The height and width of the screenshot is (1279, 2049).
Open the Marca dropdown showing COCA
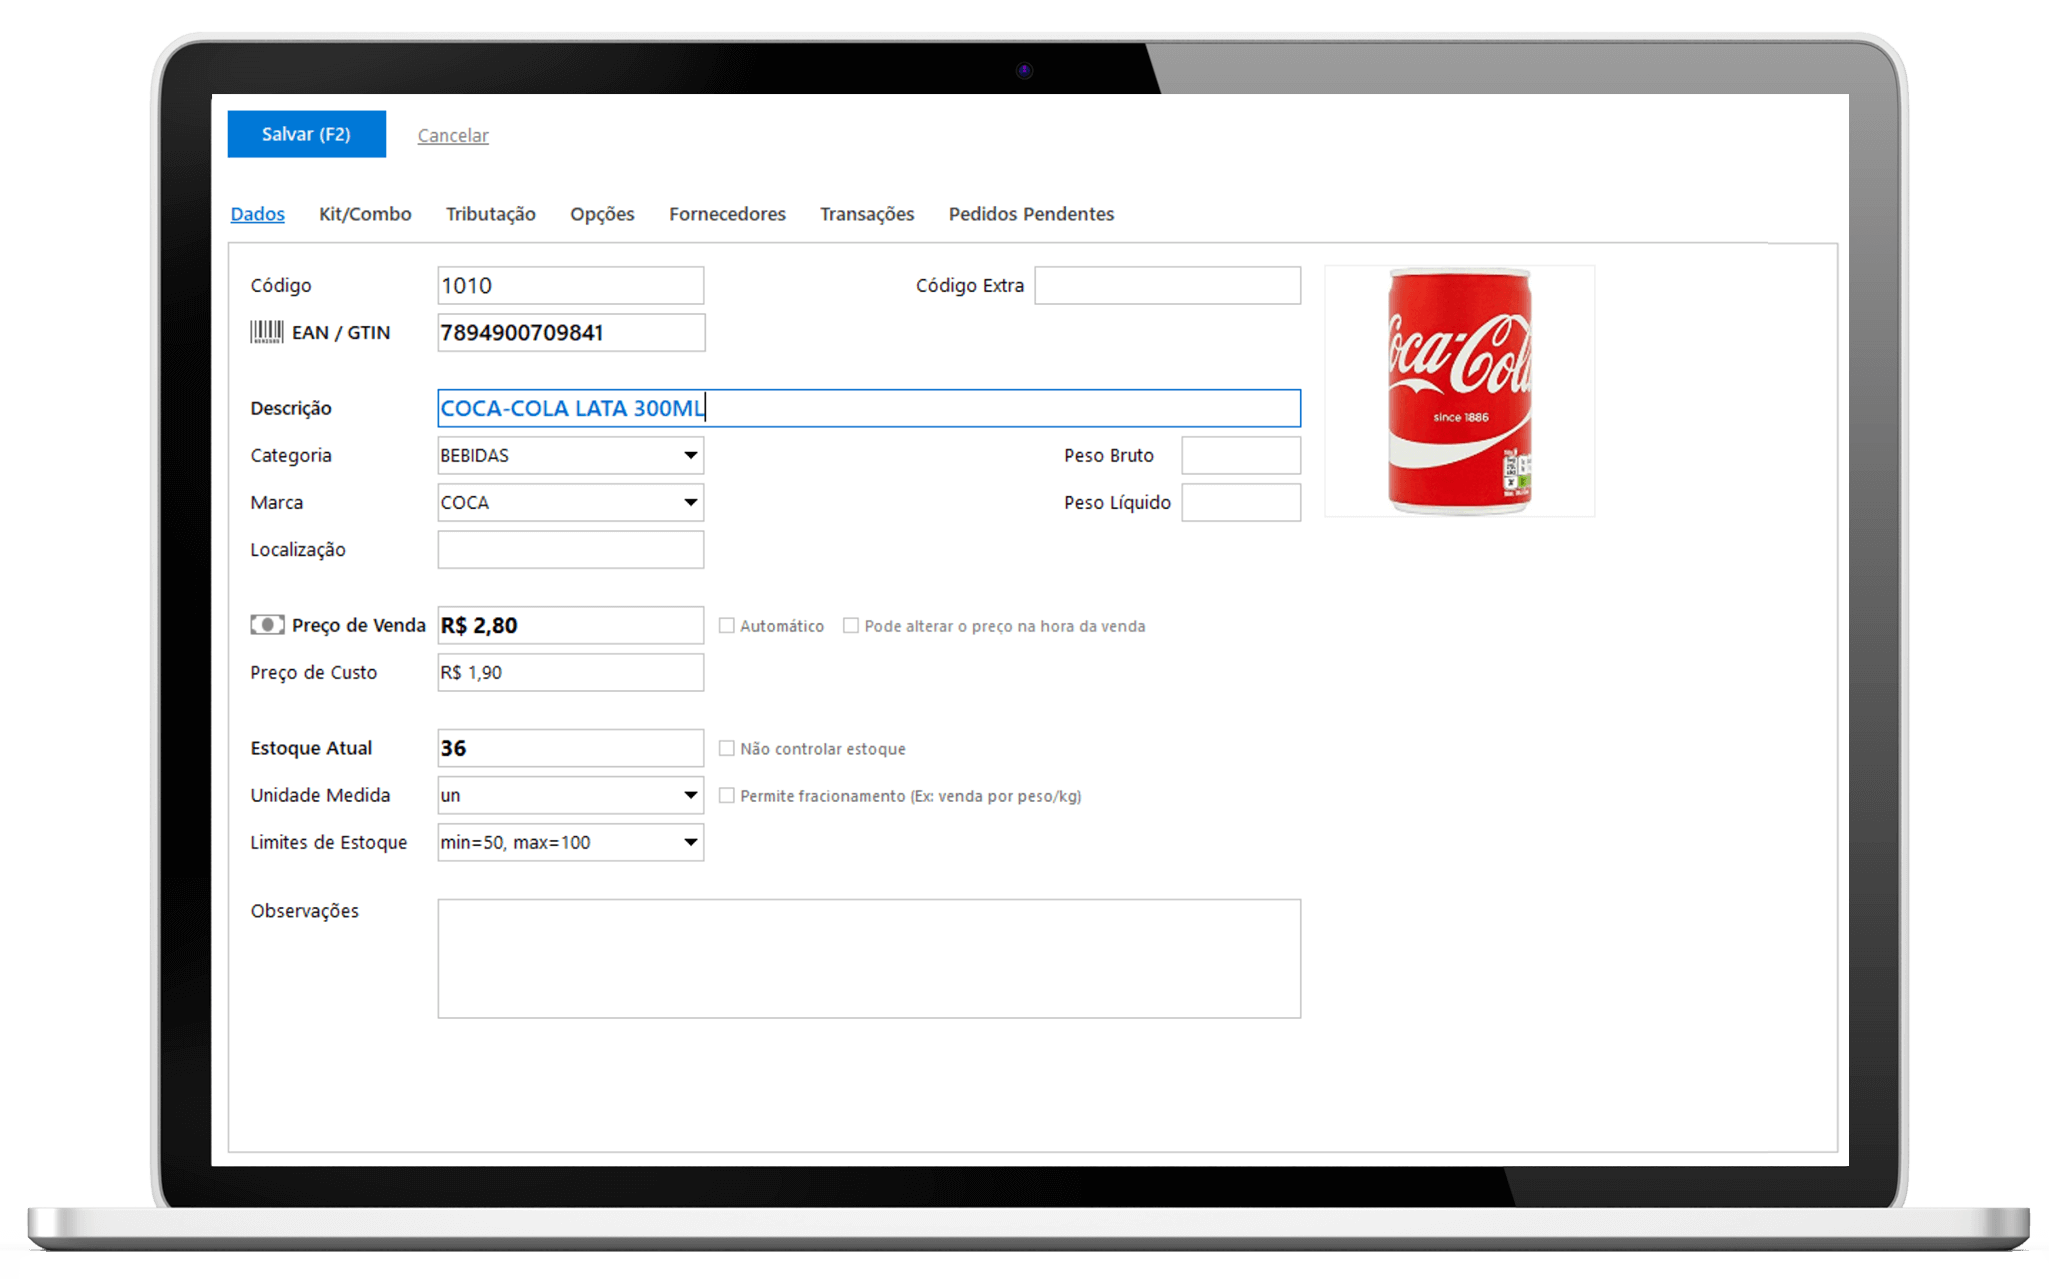click(x=690, y=503)
